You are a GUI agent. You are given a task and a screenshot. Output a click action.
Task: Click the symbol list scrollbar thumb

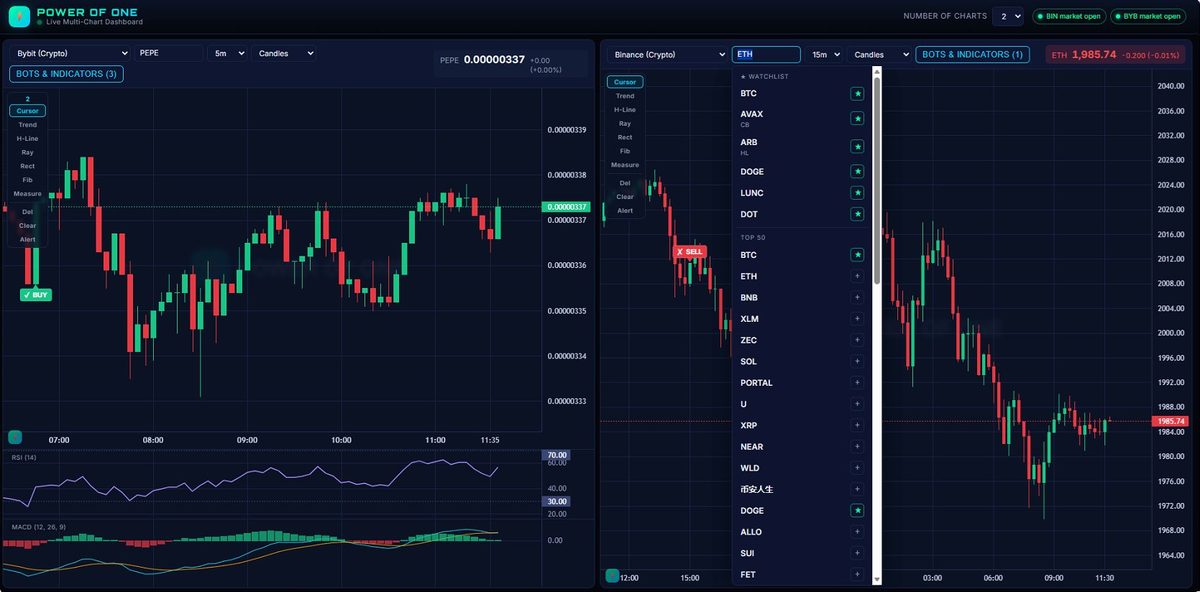click(x=877, y=179)
